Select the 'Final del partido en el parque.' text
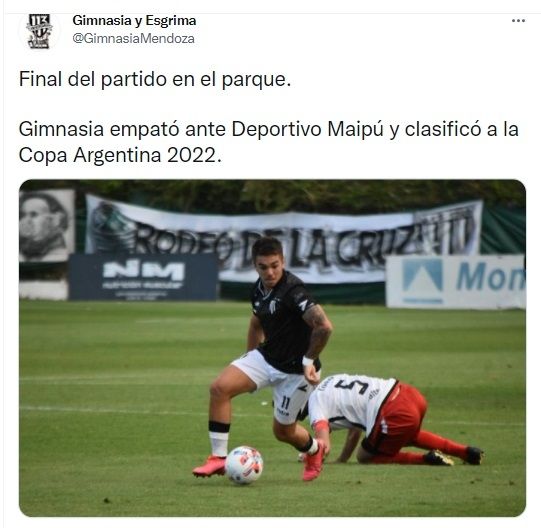 [x=155, y=79]
